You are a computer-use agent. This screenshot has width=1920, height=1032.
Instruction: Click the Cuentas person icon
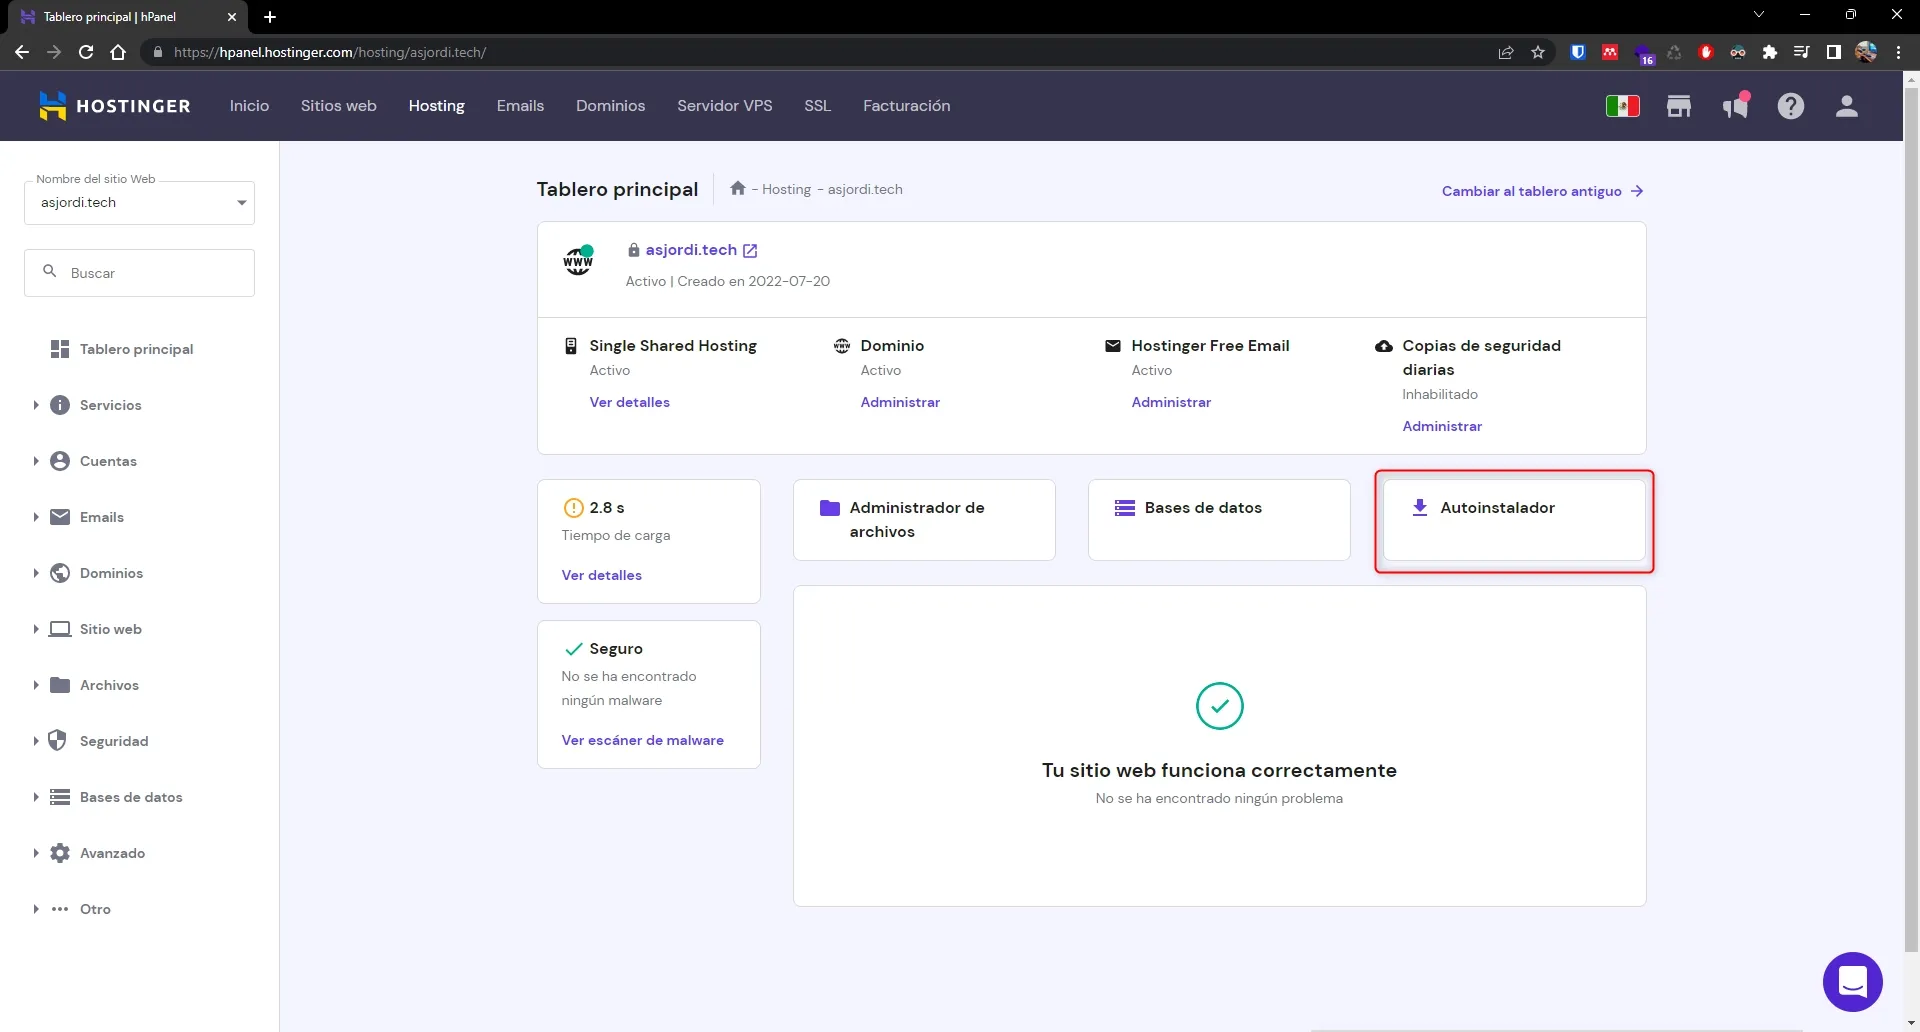click(x=60, y=461)
